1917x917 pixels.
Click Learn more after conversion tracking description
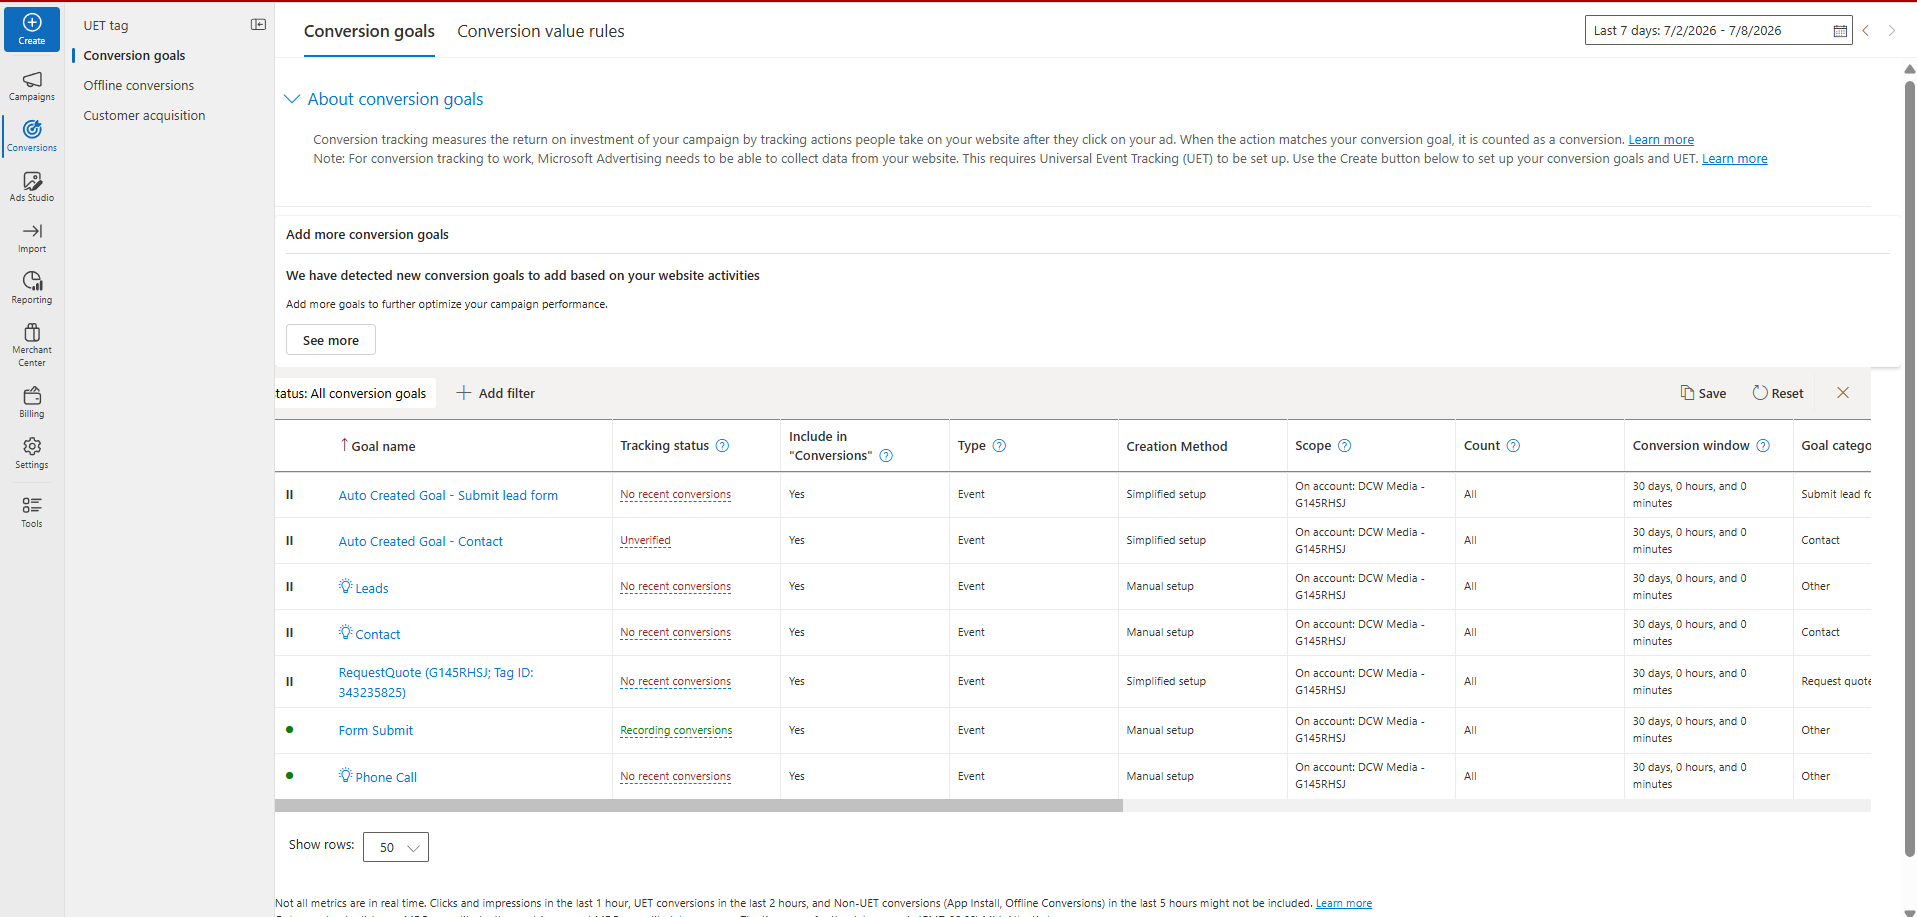tap(1661, 140)
